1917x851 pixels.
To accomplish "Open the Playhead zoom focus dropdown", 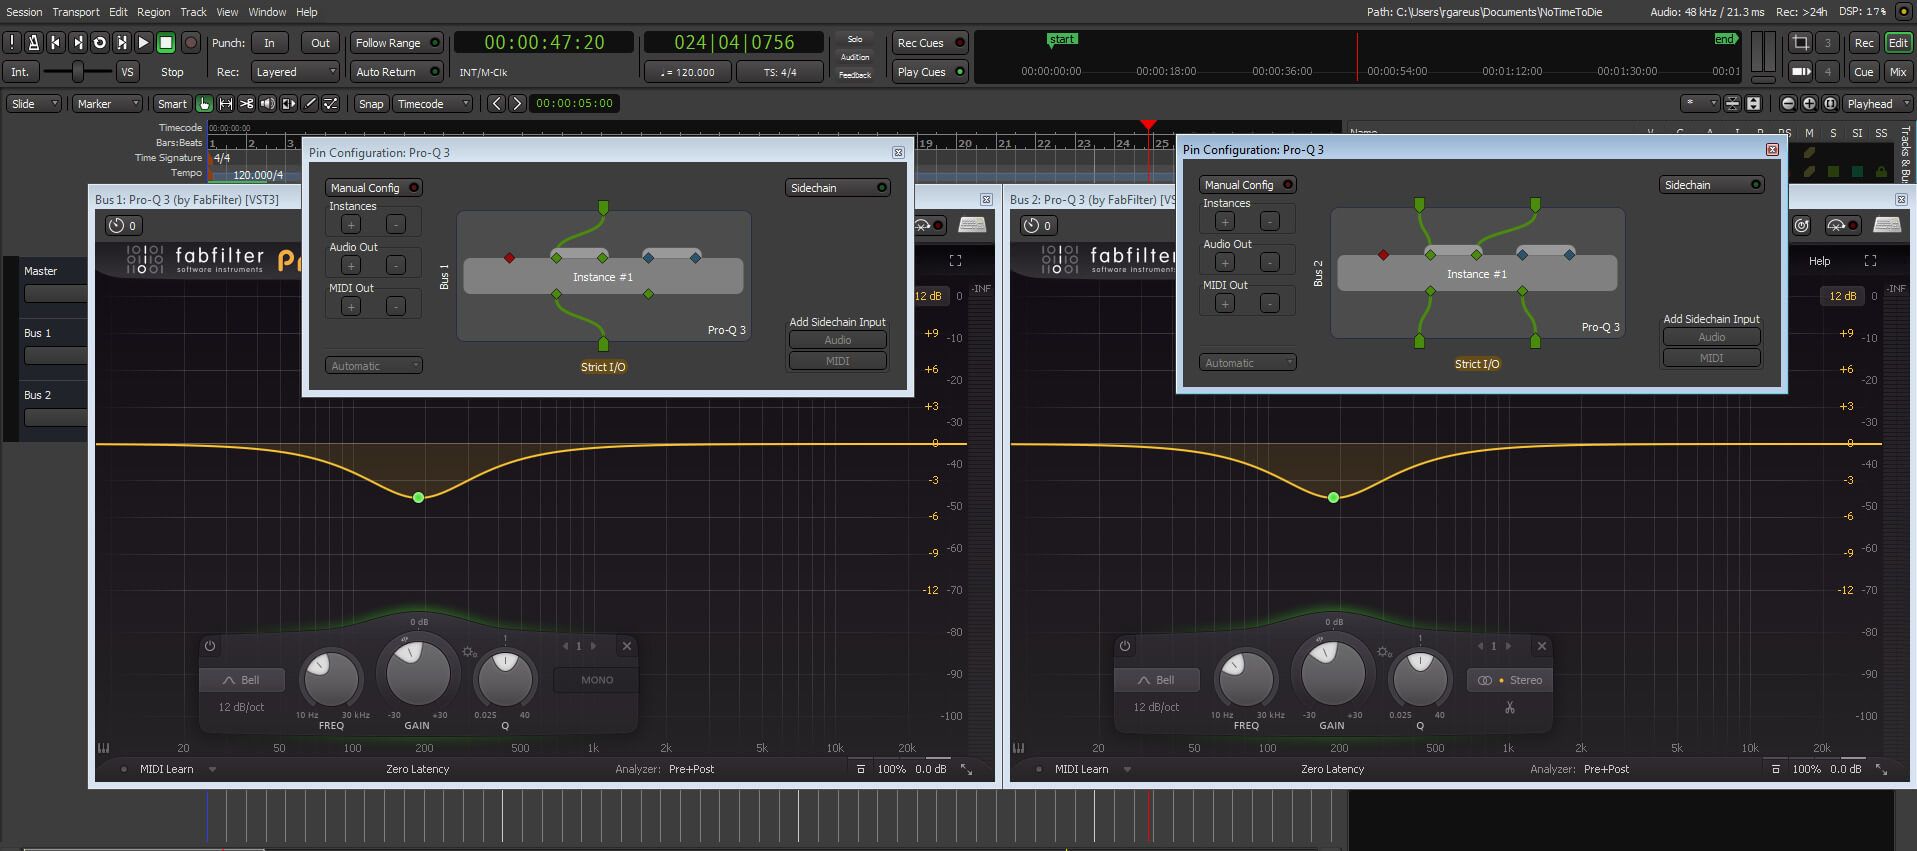I will [1877, 104].
